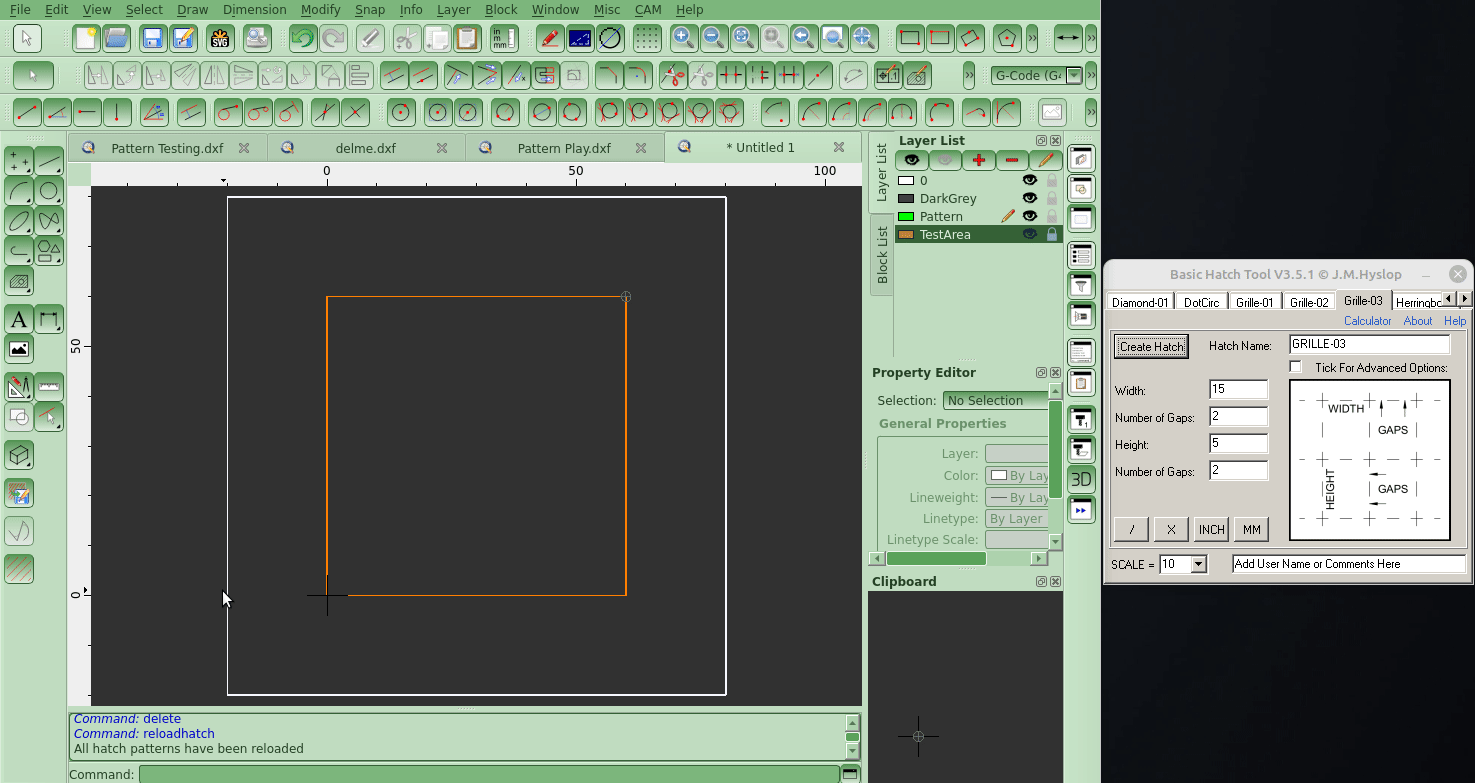
Task: Open the Dimension menu
Action: coord(254,9)
